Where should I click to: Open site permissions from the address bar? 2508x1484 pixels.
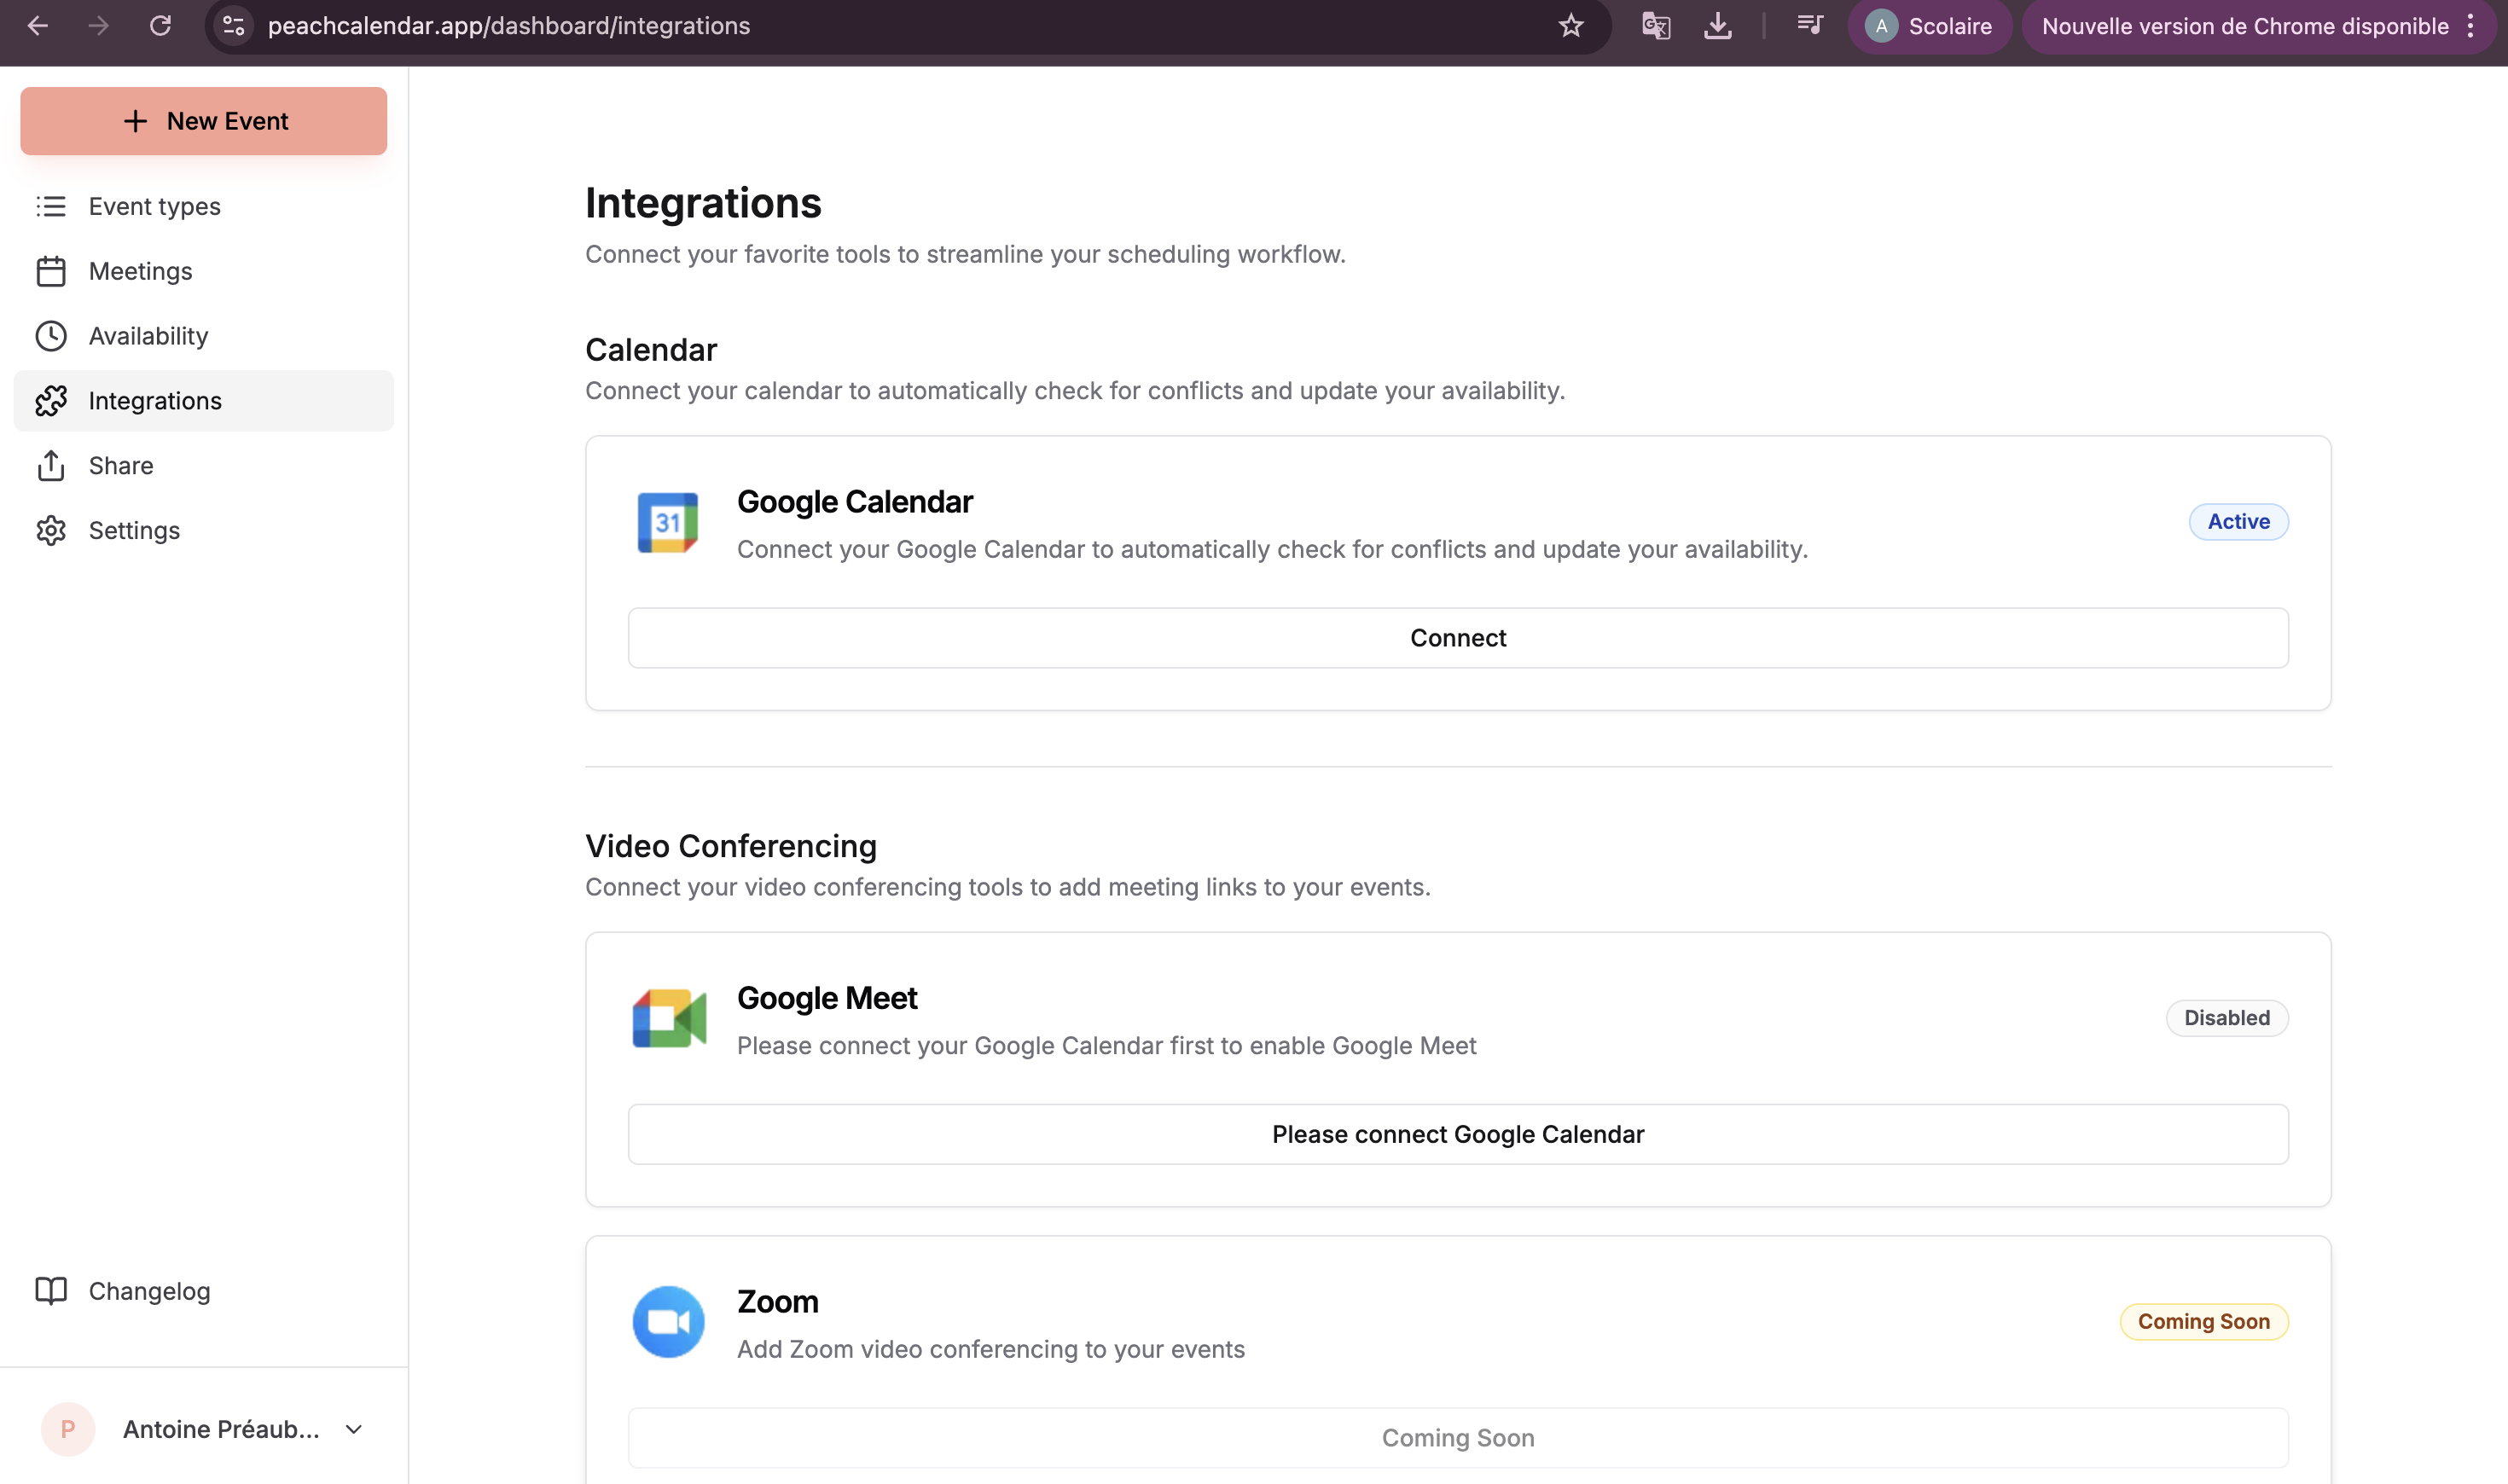click(x=233, y=26)
